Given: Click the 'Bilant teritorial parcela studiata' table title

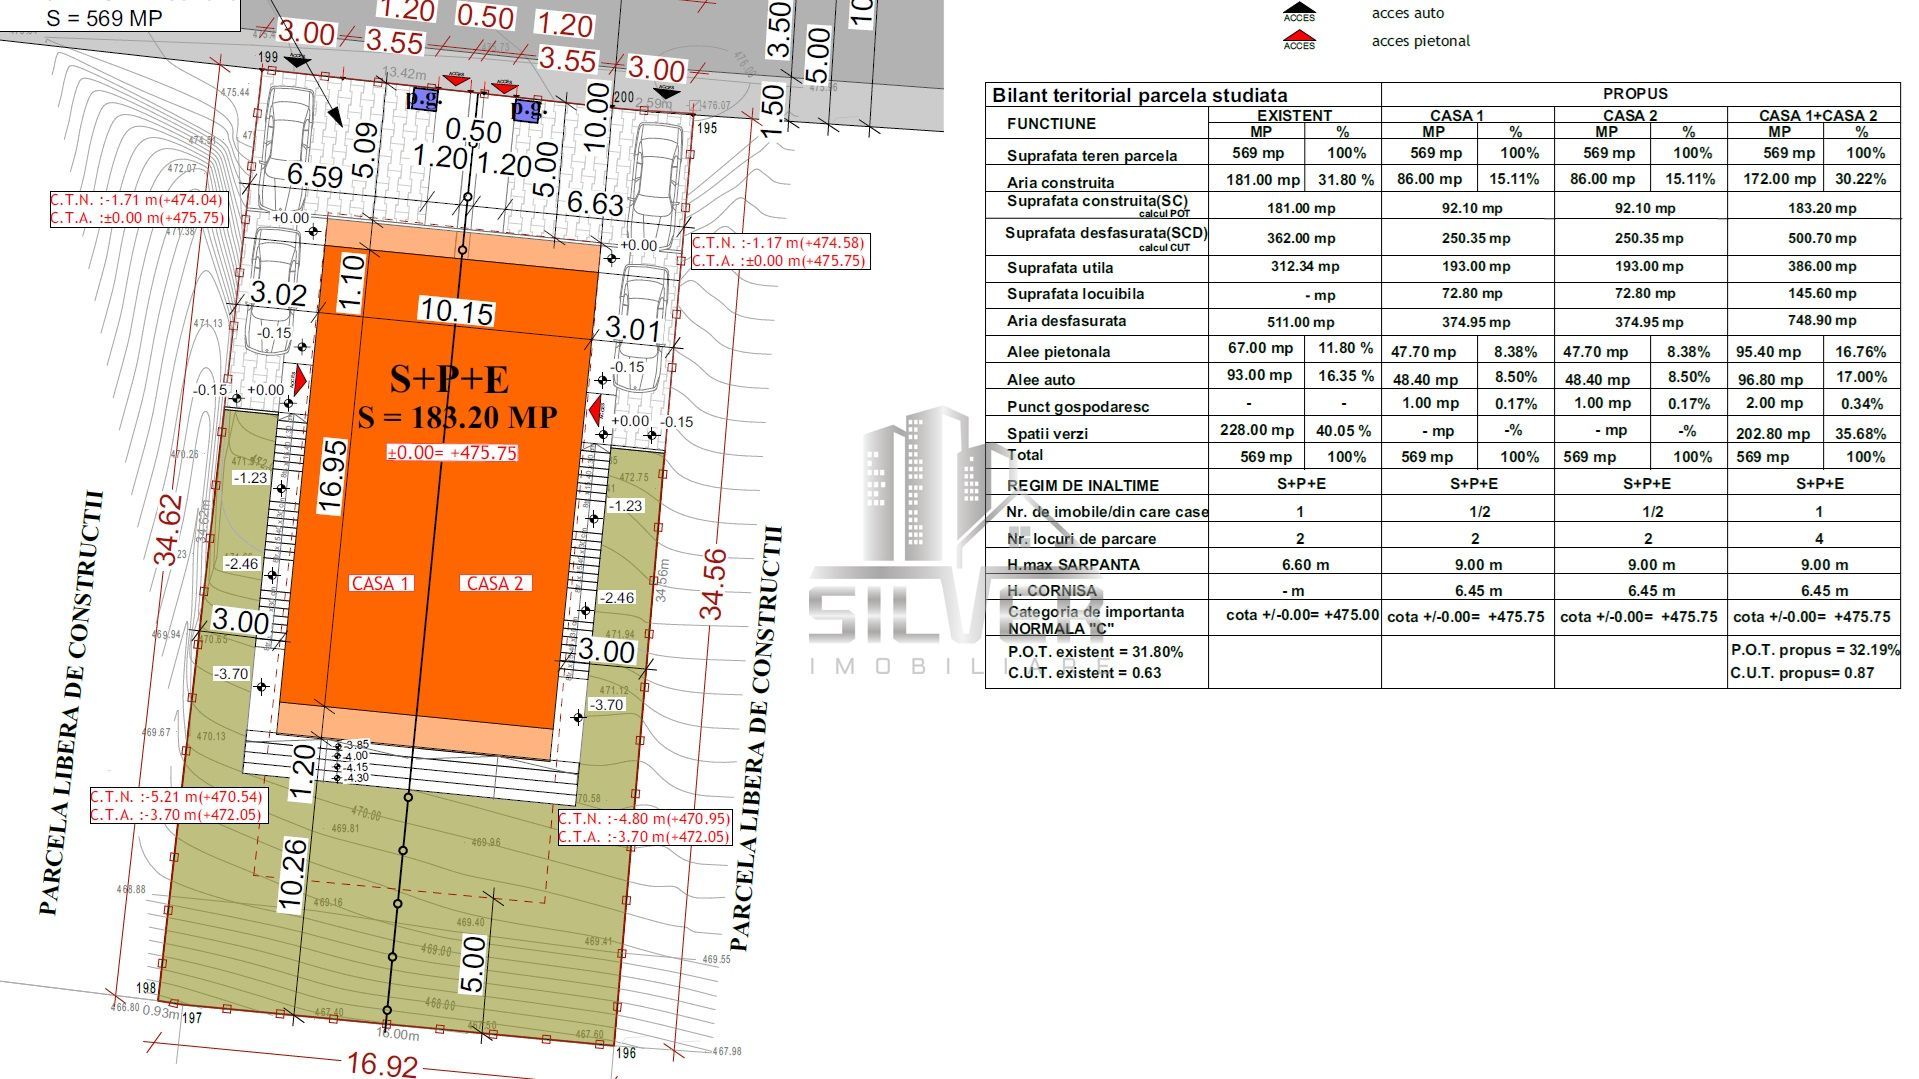Looking at the screenshot, I should pos(1140,96).
